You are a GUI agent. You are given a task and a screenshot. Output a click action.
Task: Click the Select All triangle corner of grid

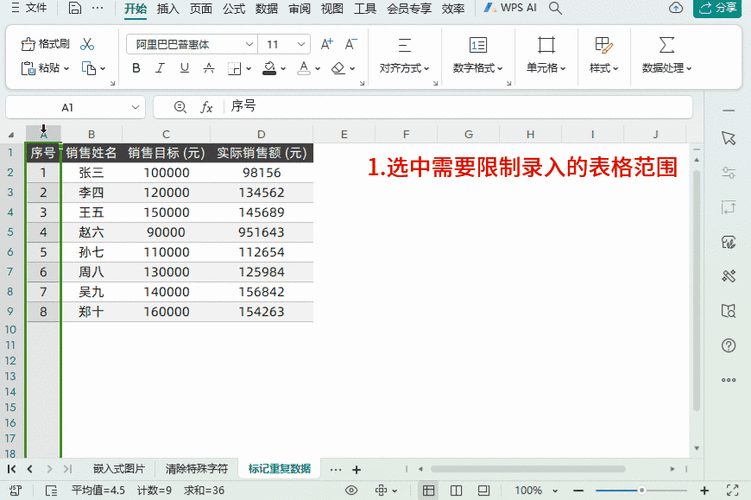click(x=11, y=134)
